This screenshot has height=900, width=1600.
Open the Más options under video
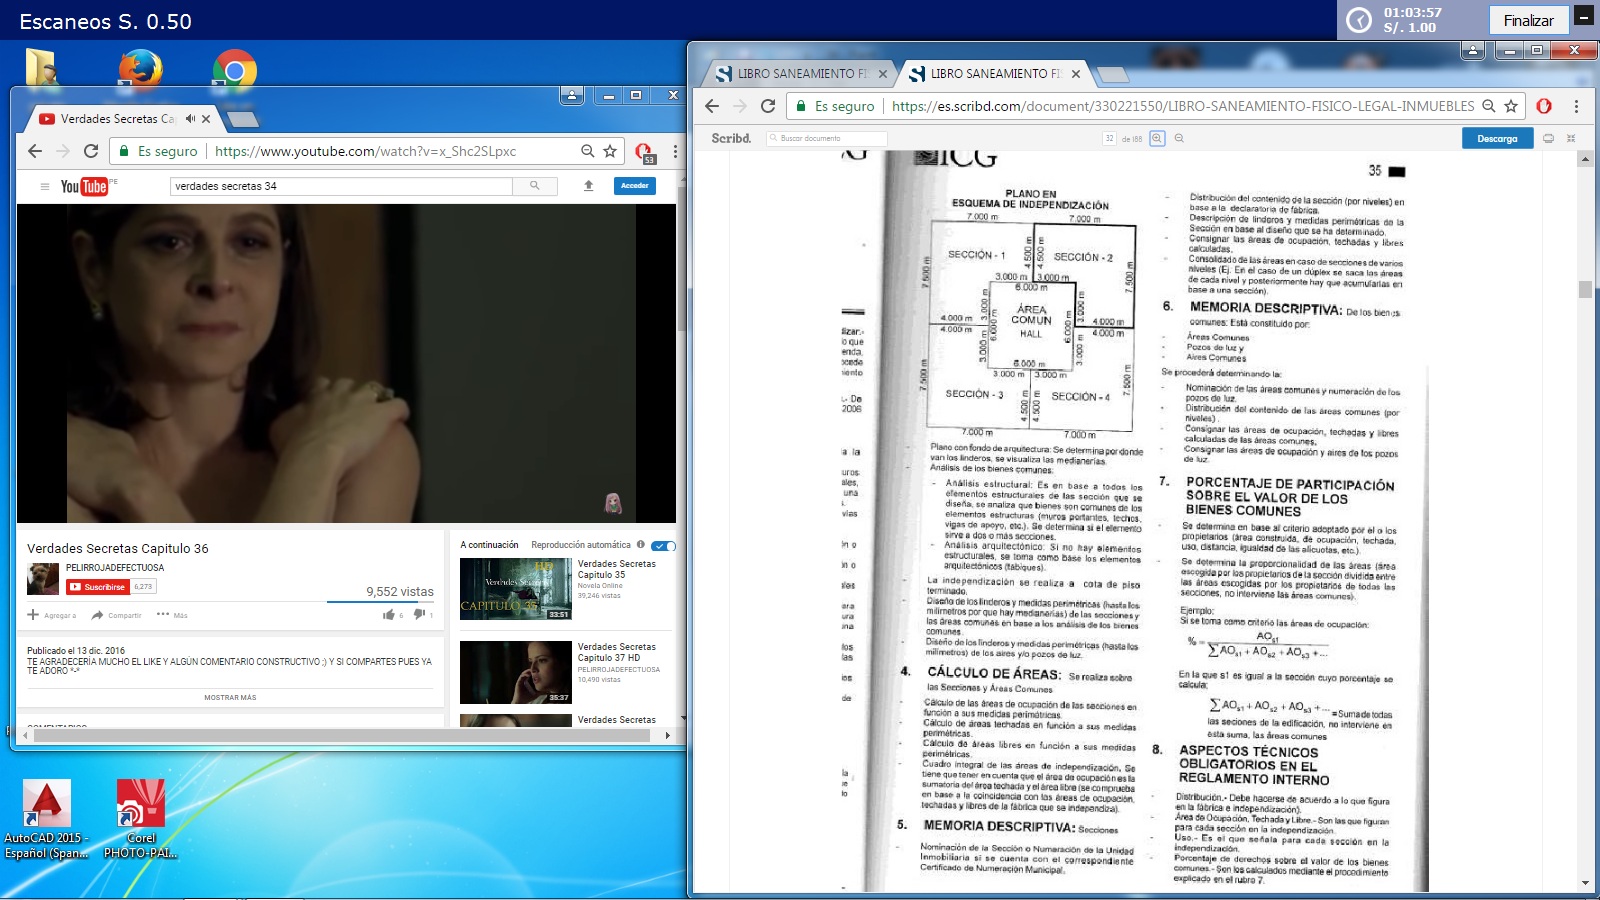[x=172, y=615]
